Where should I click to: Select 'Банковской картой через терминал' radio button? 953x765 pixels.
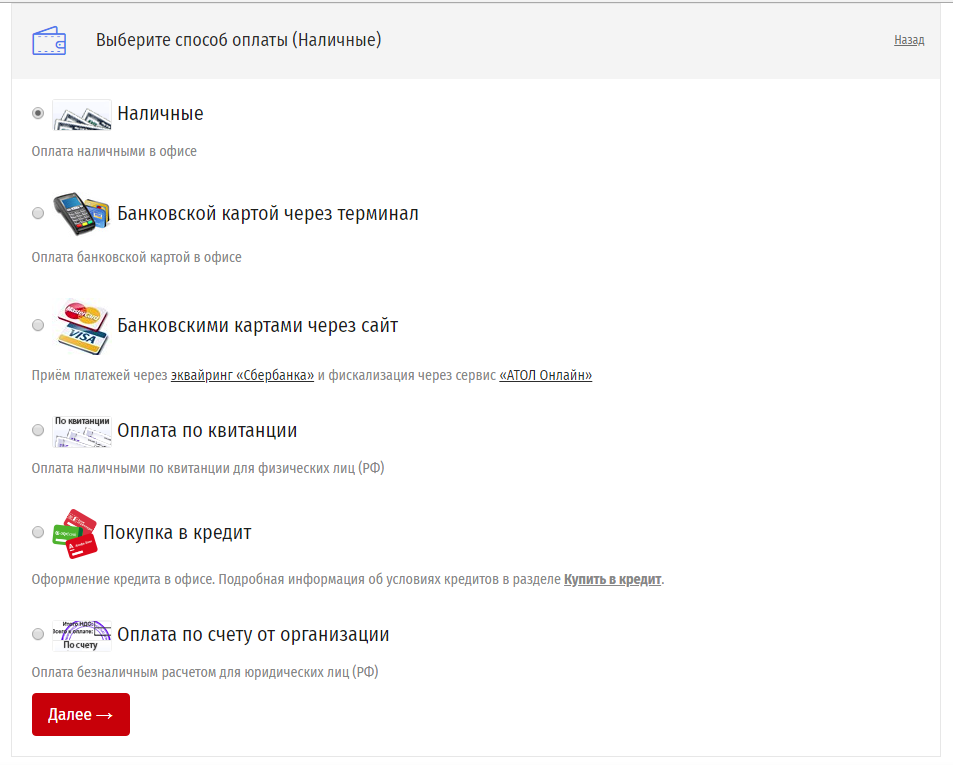click(x=38, y=213)
